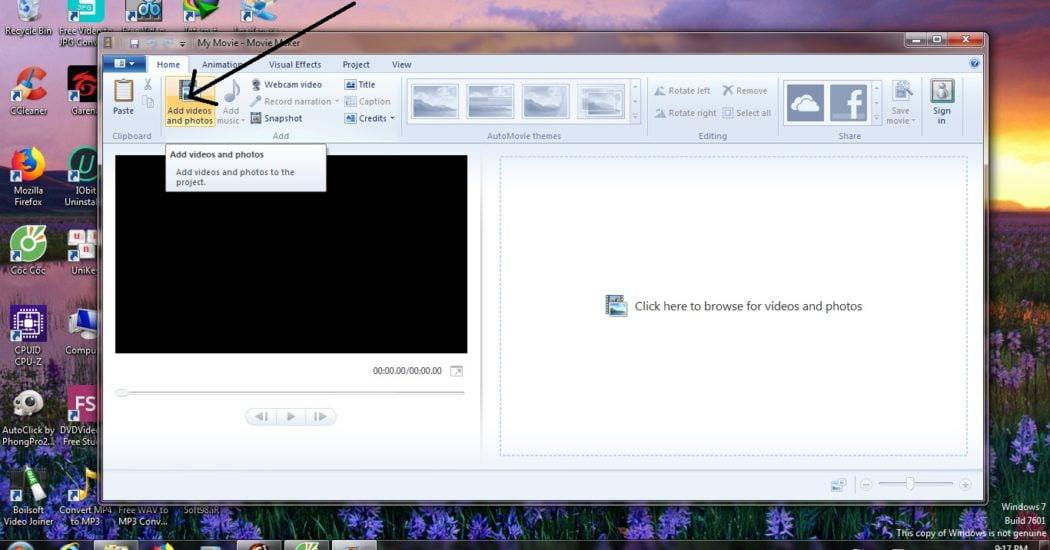Switch to the View tab
Image resolution: width=1050 pixels, height=550 pixels.
point(401,64)
